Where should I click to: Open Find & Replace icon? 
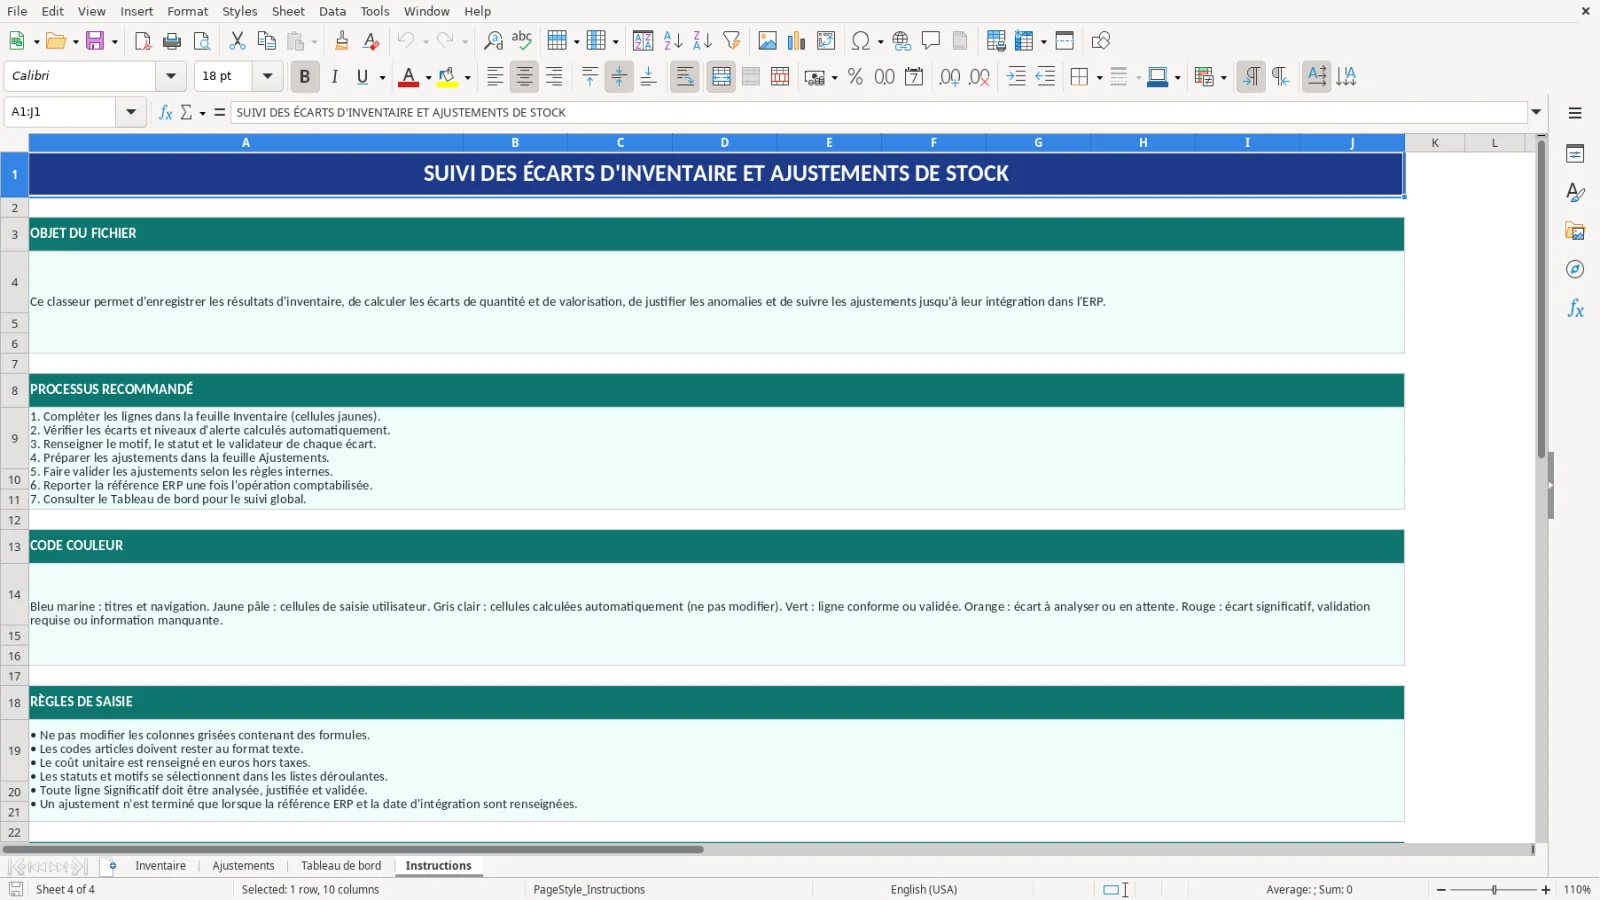pyautogui.click(x=493, y=41)
